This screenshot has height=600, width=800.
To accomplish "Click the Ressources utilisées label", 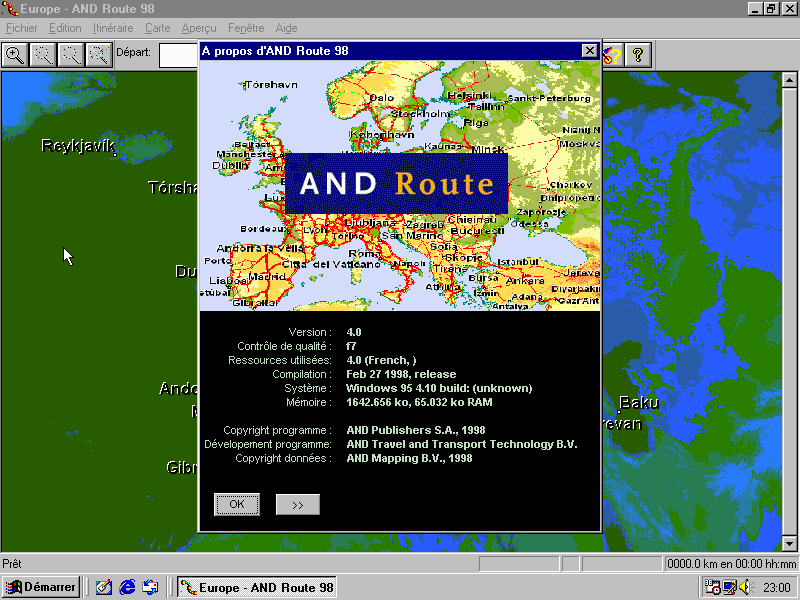I will pyautogui.click(x=280, y=360).
